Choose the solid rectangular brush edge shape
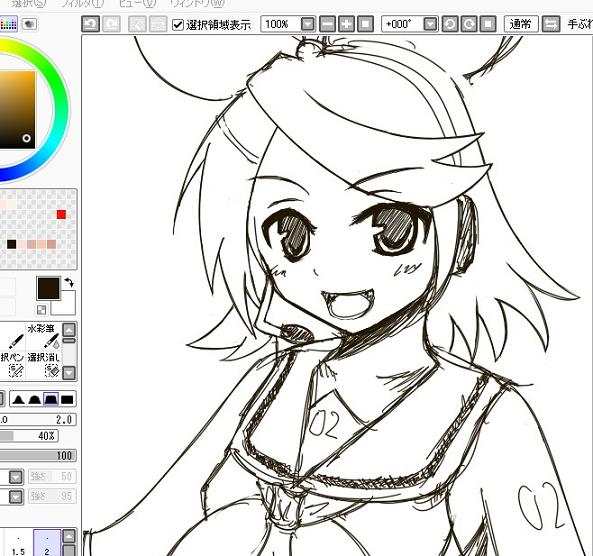This screenshot has width=593, height=556. pos(67,399)
